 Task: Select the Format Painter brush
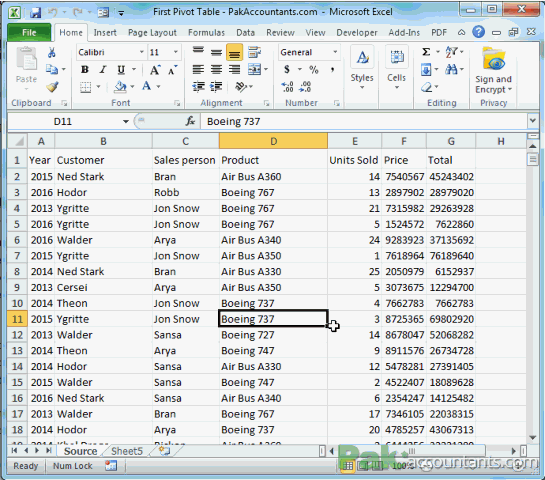[52, 87]
